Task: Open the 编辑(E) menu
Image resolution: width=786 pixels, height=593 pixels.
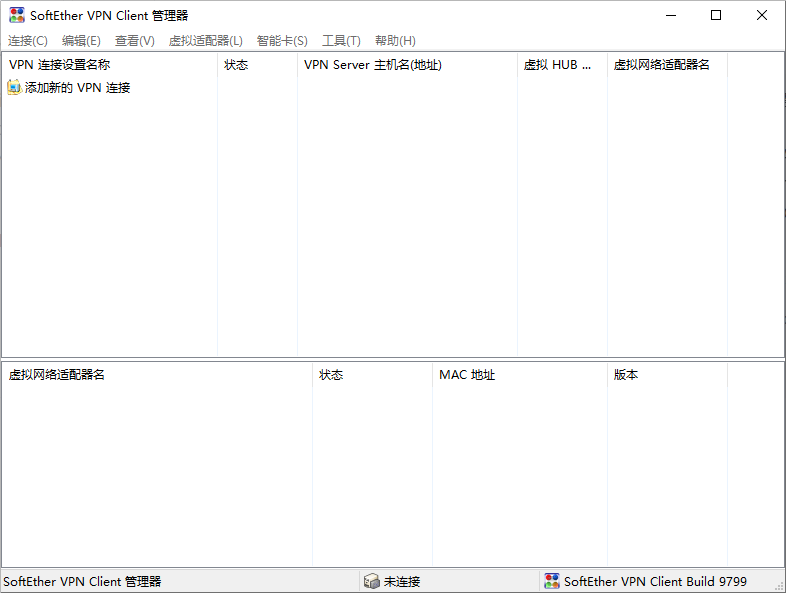Action: (x=81, y=41)
